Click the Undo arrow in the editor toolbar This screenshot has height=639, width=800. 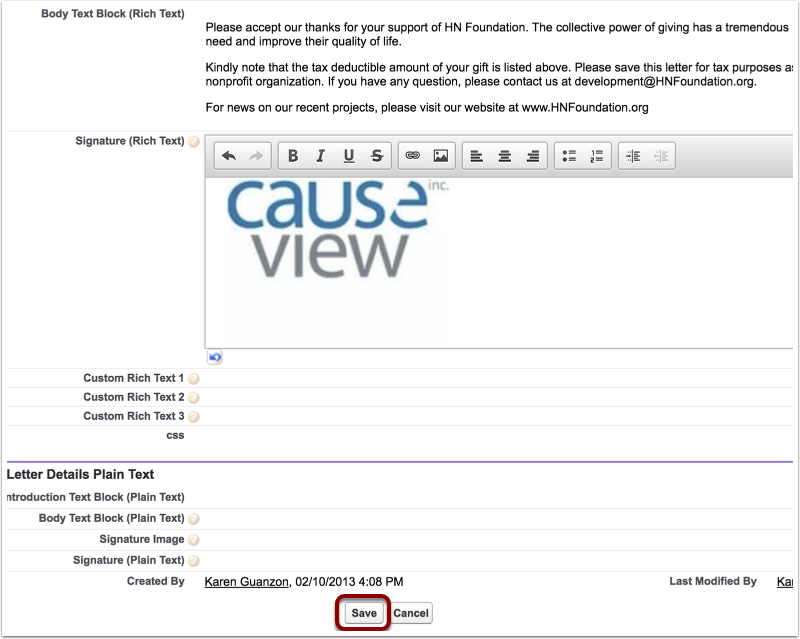[229, 156]
